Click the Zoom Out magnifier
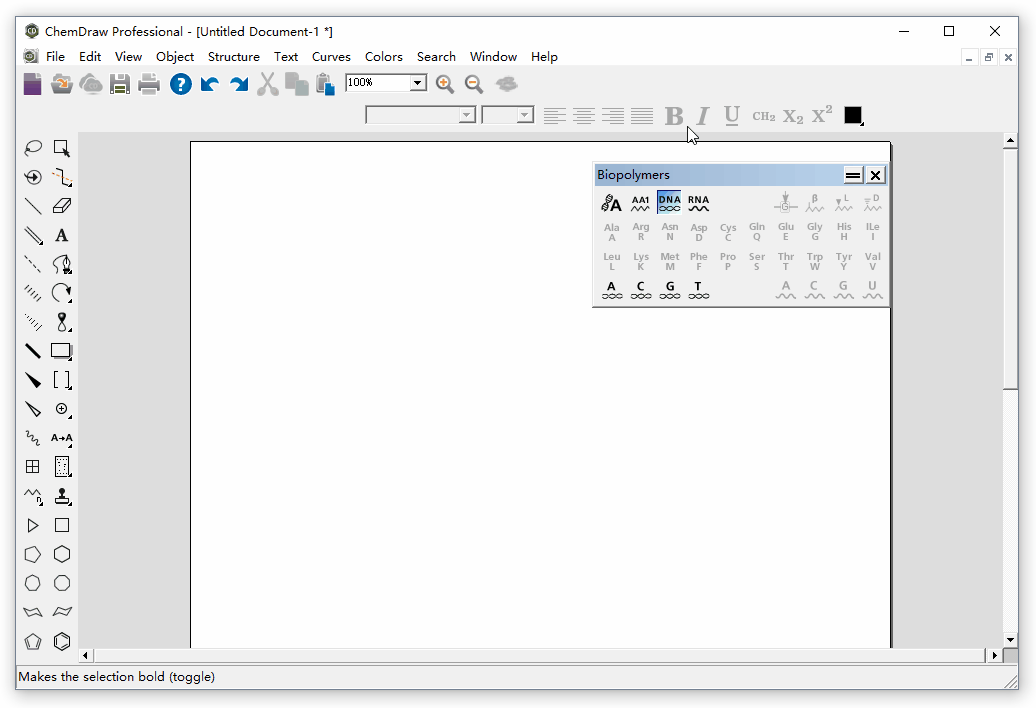Image resolution: width=1036 pixels, height=708 pixels. coord(474,84)
